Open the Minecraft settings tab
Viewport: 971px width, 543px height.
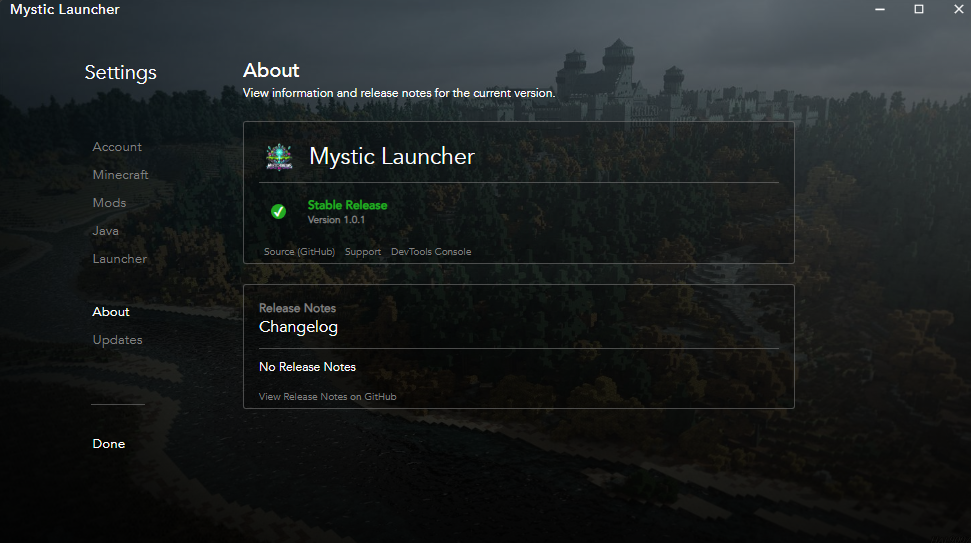pos(120,175)
